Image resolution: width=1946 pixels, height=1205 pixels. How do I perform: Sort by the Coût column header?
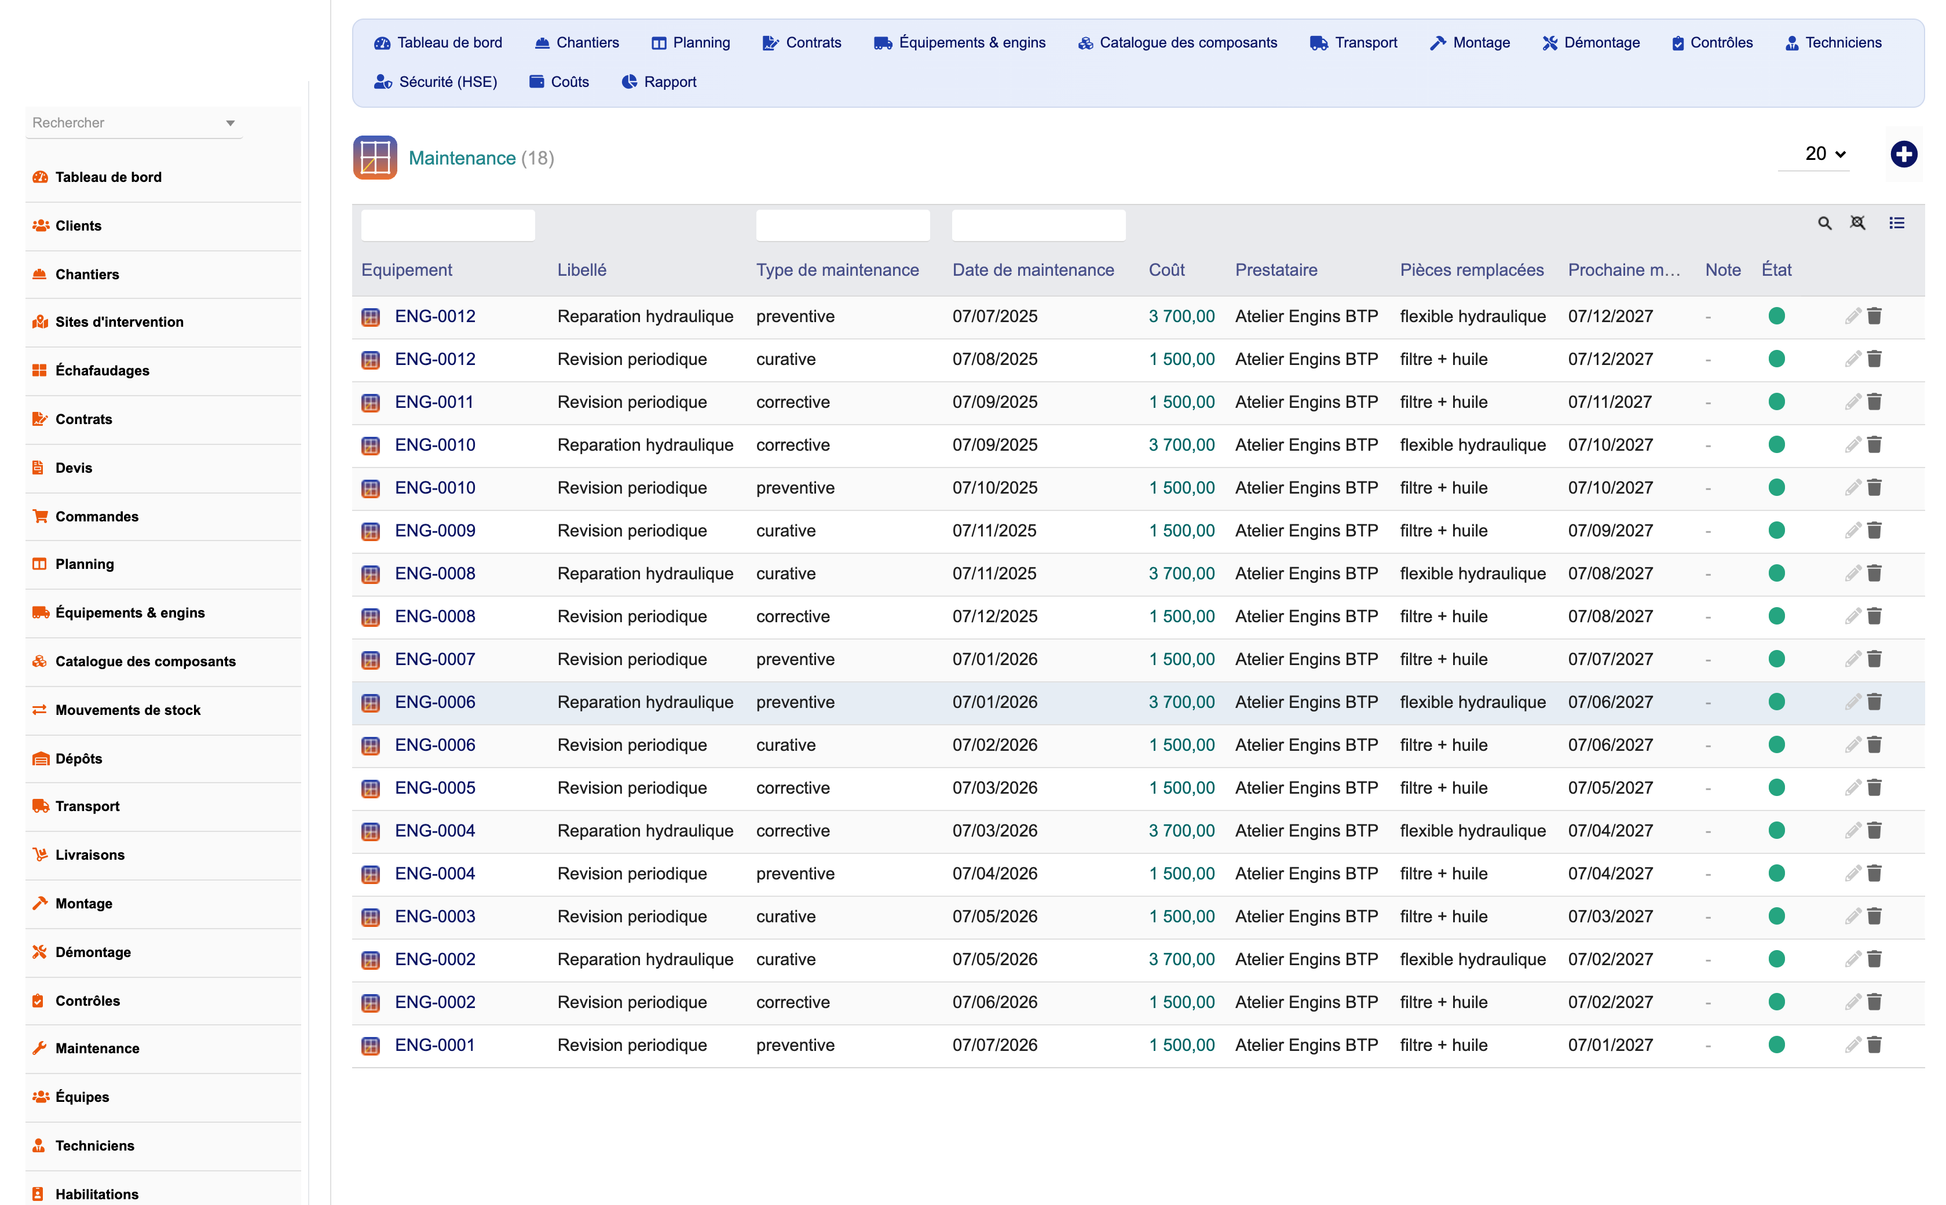(x=1166, y=270)
